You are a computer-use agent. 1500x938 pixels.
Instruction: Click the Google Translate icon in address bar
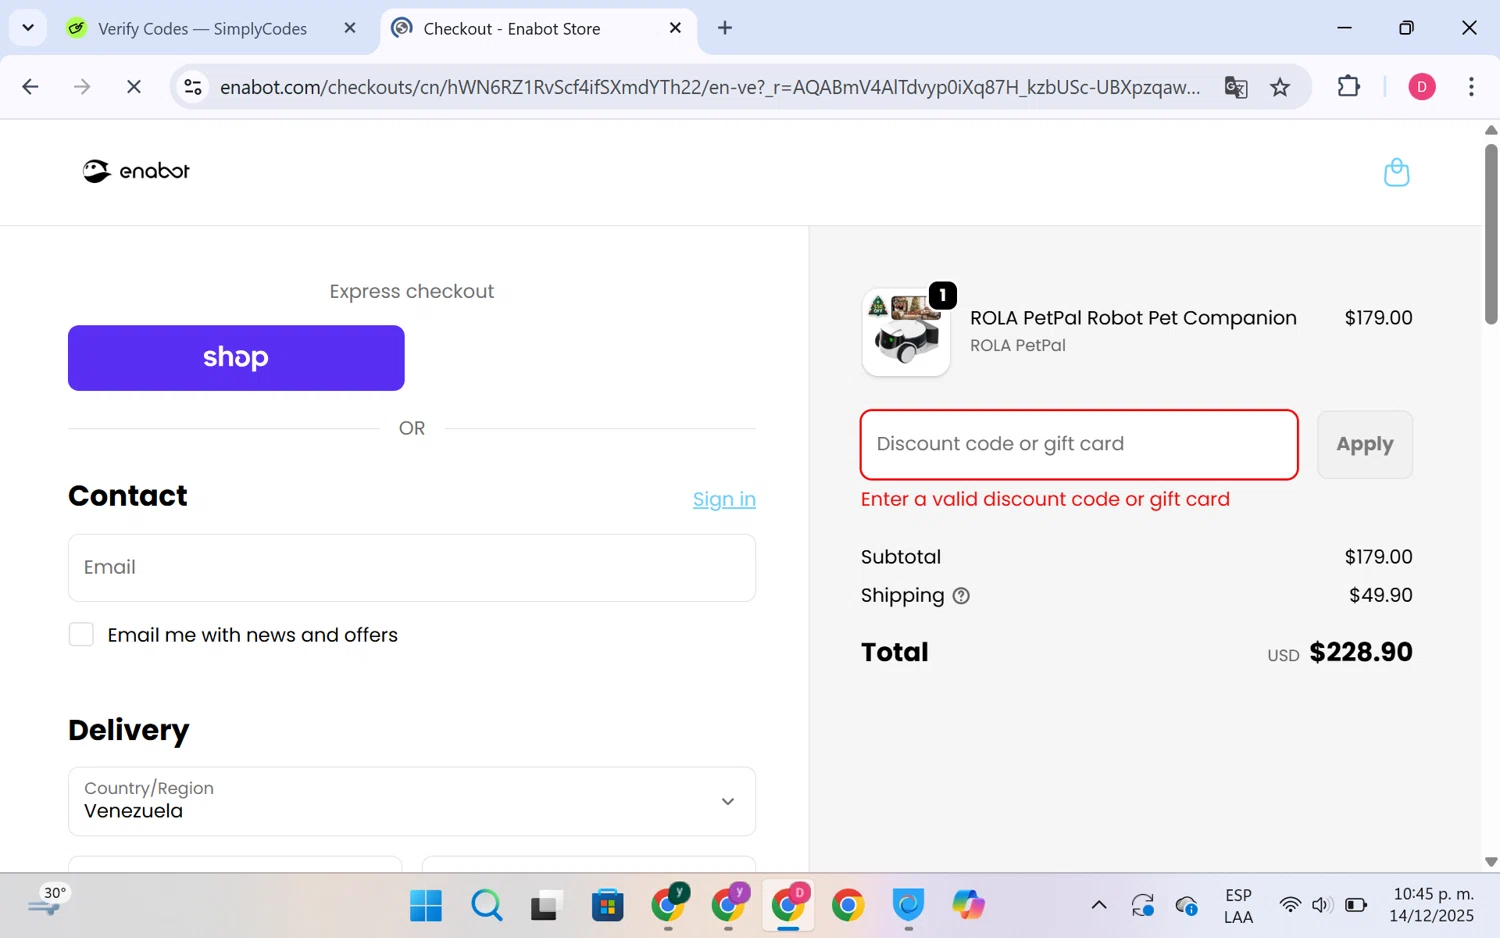pyautogui.click(x=1236, y=87)
